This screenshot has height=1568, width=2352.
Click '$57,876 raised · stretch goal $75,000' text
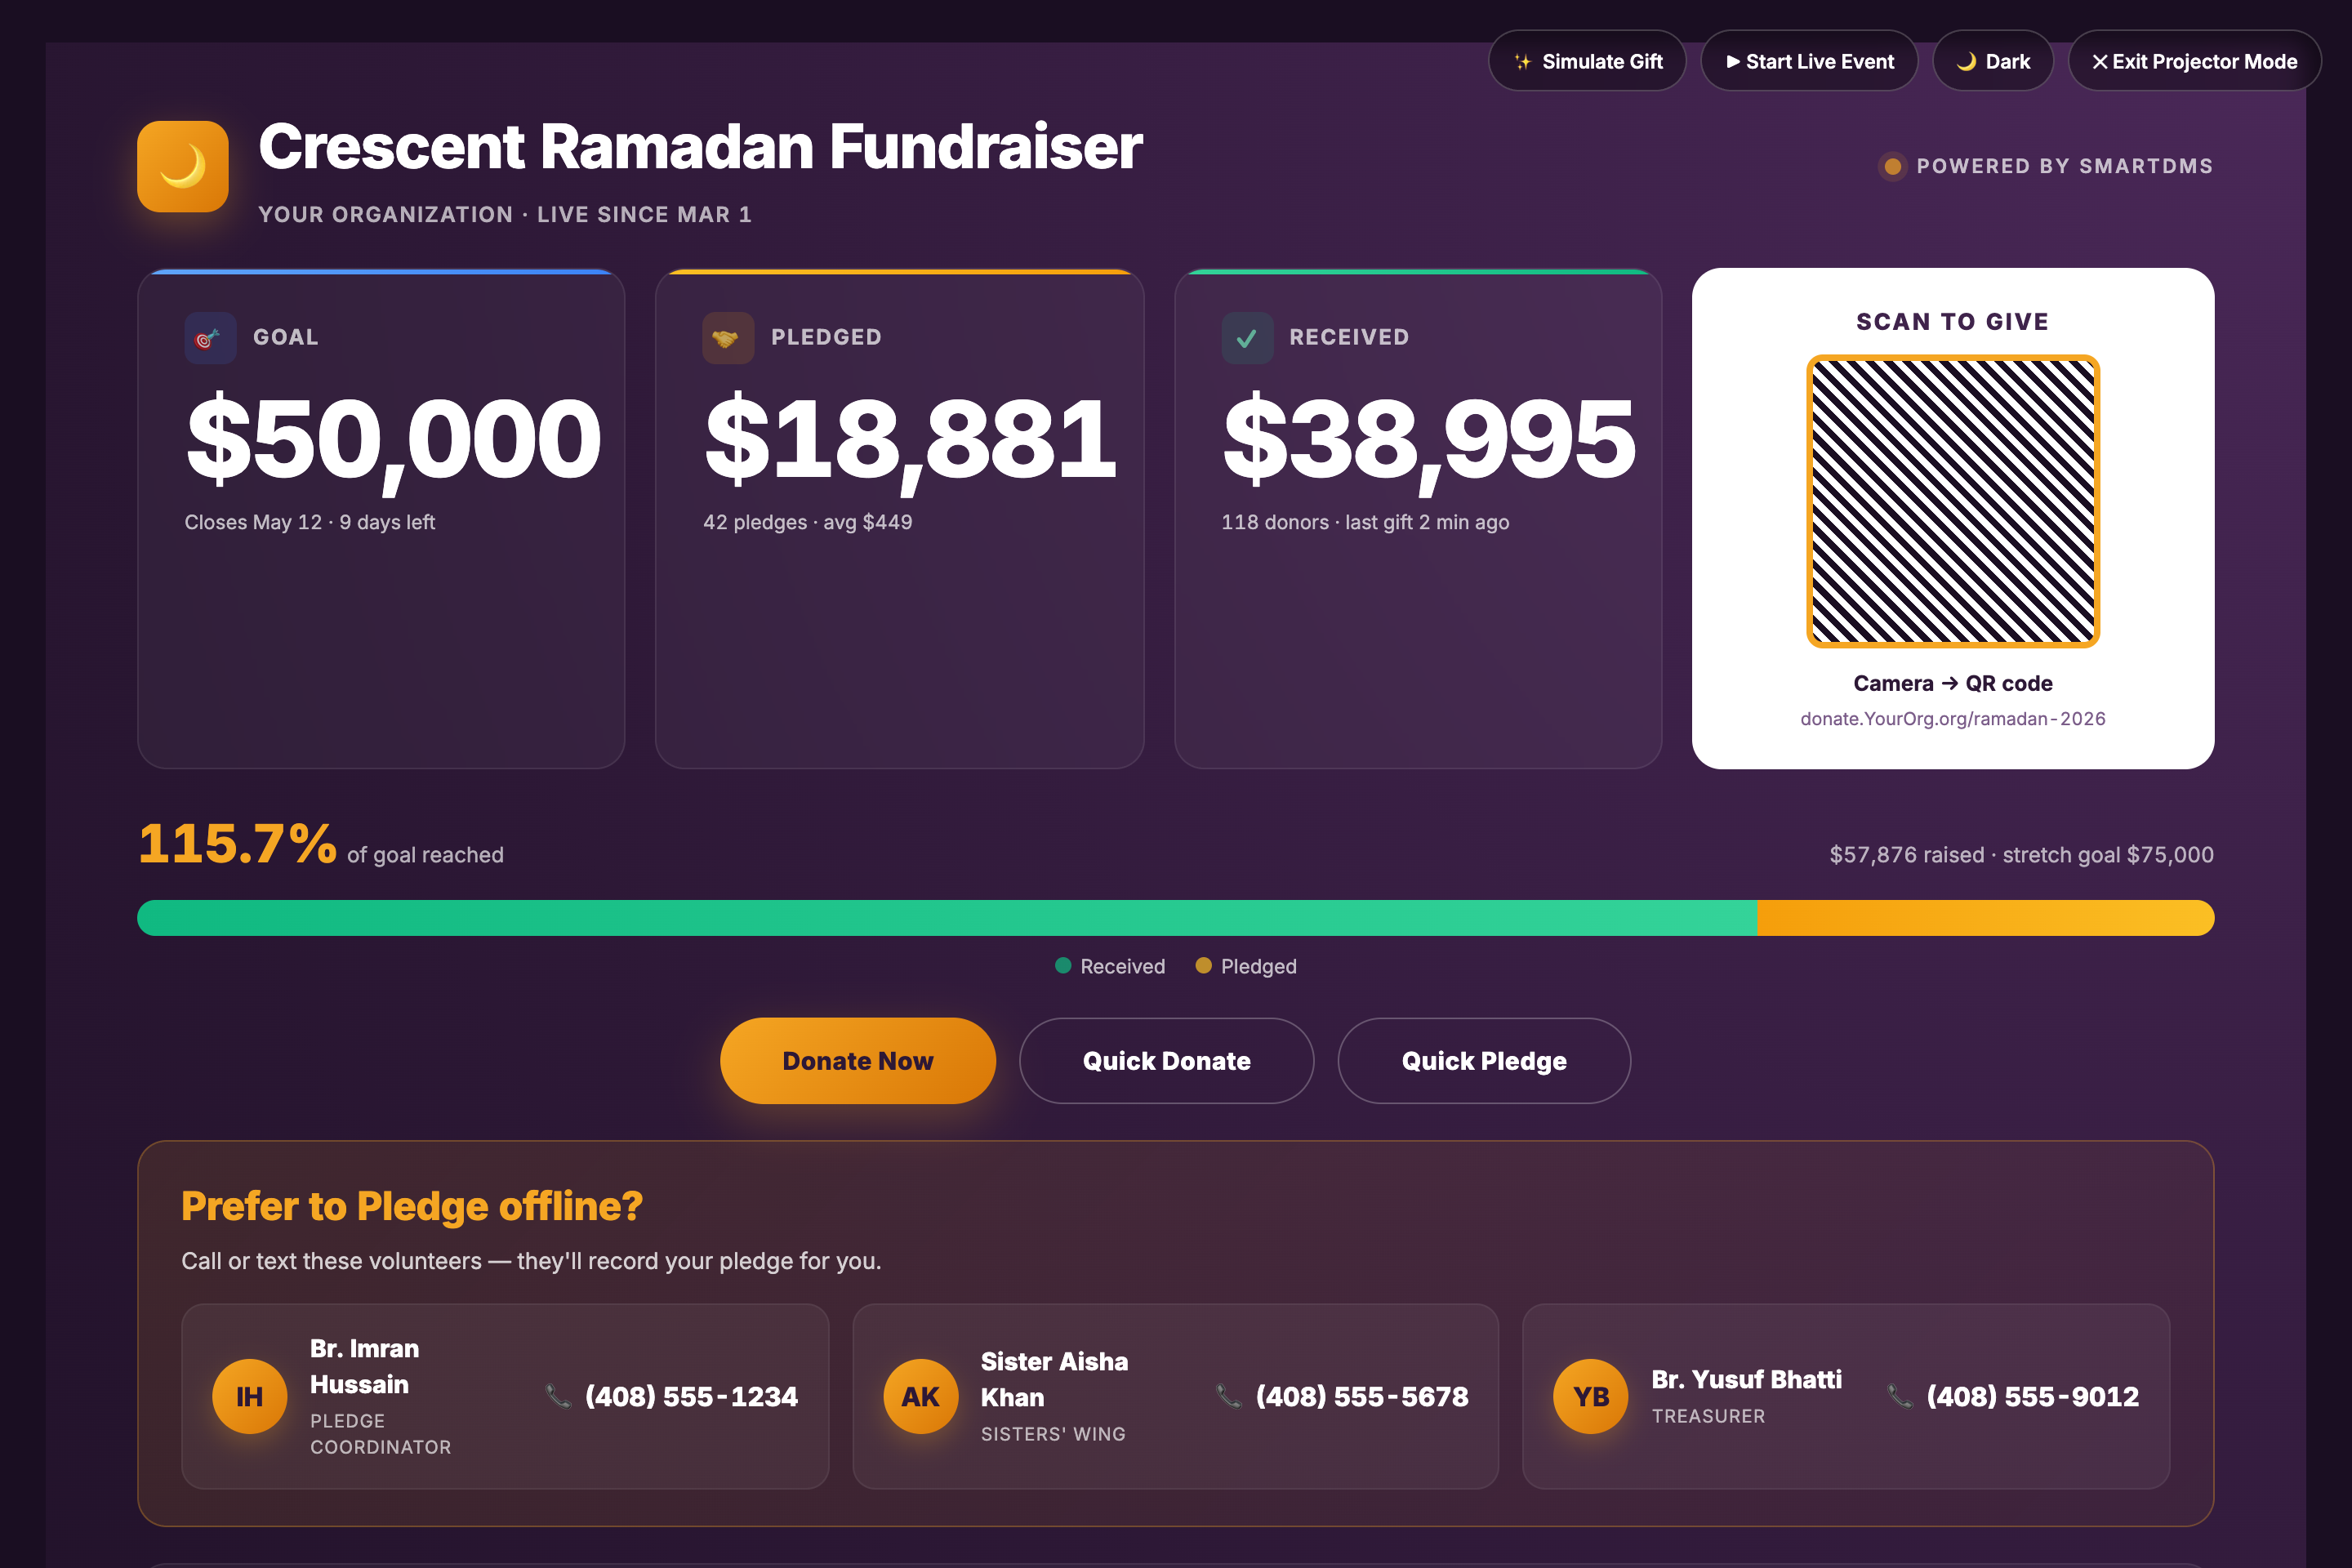(2021, 855)
